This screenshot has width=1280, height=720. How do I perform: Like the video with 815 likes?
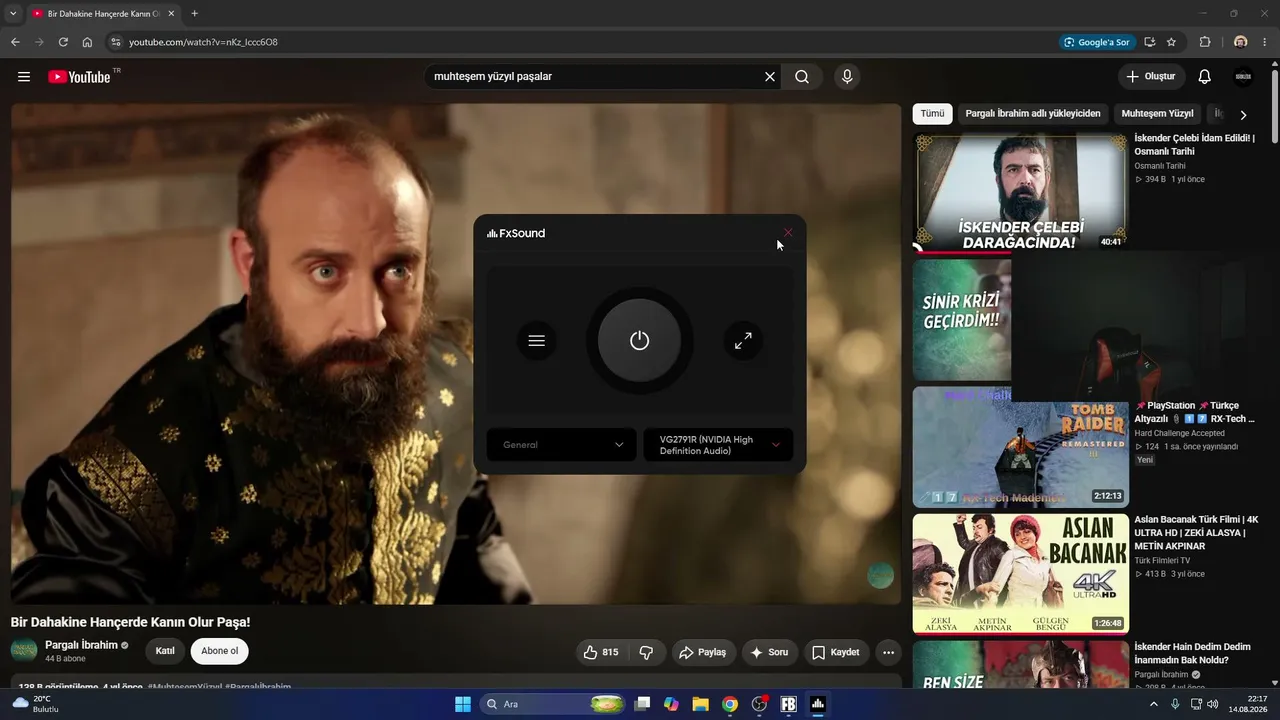pyautogui.click(x=601, y=652)
